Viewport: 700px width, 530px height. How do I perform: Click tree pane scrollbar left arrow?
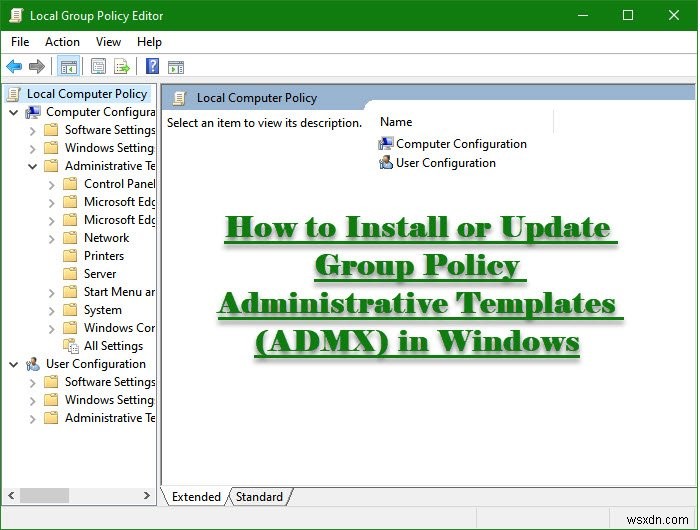click(12, 495)
